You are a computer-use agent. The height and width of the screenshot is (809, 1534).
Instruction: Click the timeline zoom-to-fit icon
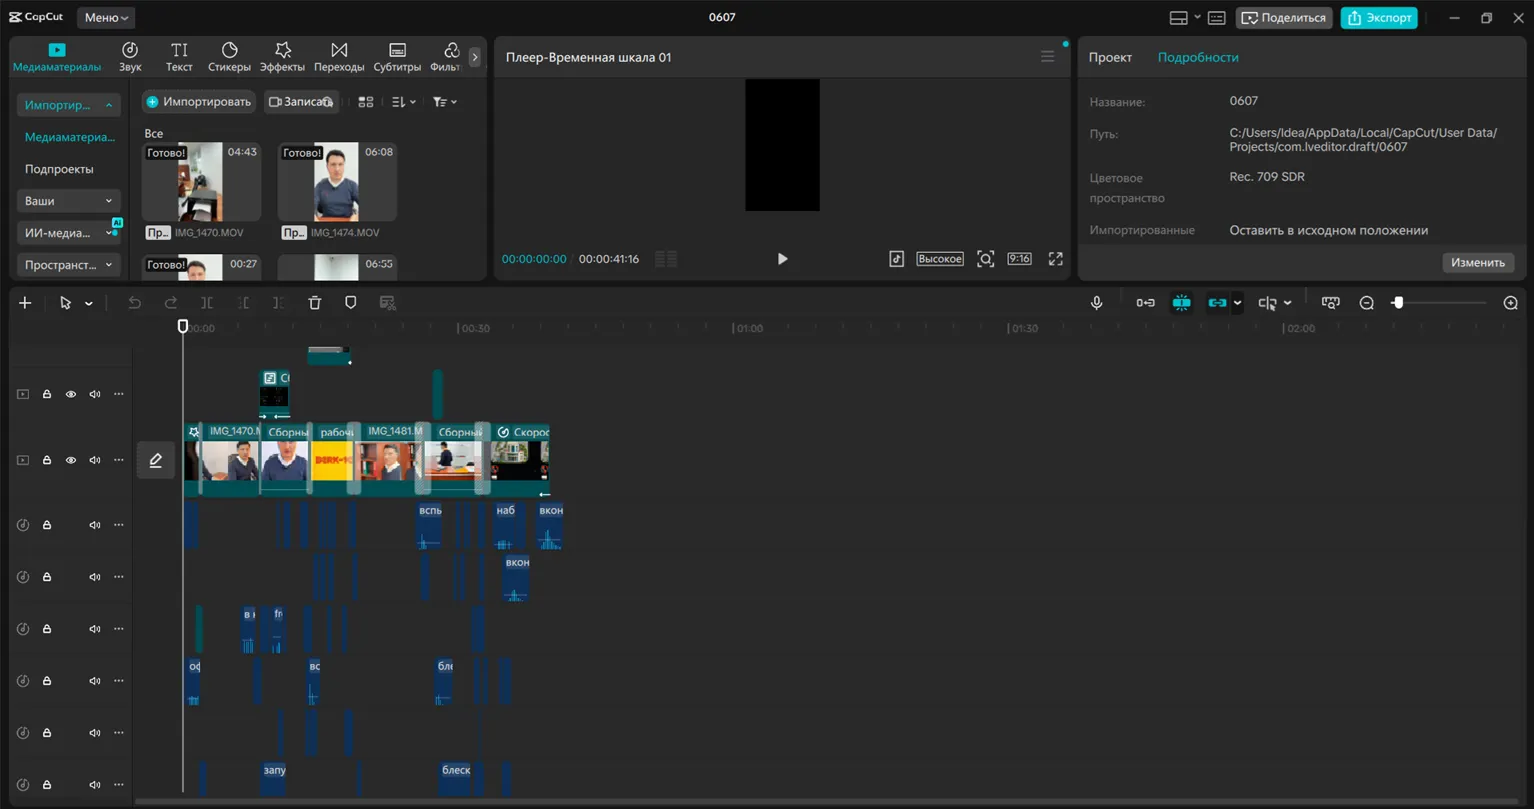point(1330,303)
